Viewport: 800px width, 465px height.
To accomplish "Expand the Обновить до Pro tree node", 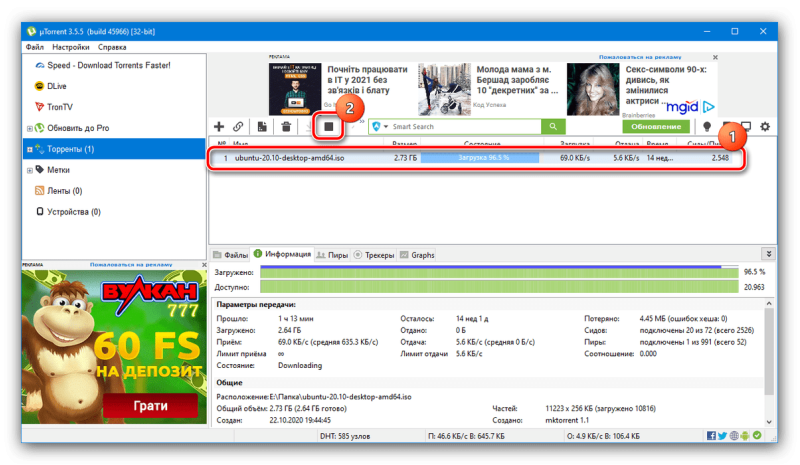I will click(30, 128).
